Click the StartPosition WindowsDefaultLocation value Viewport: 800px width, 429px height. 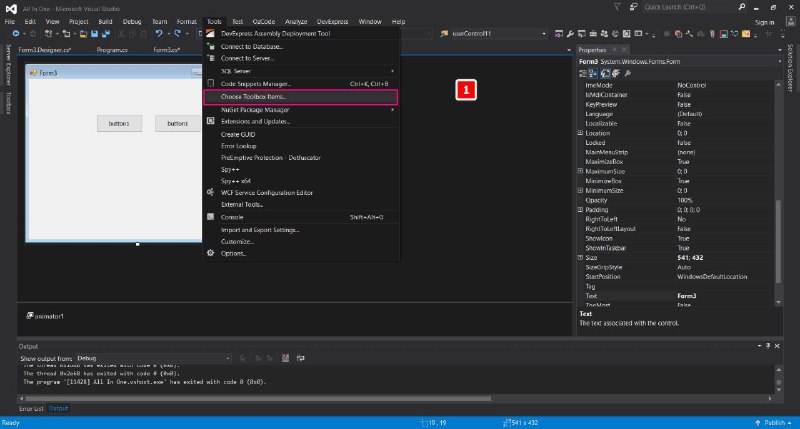tap(724, 277)
